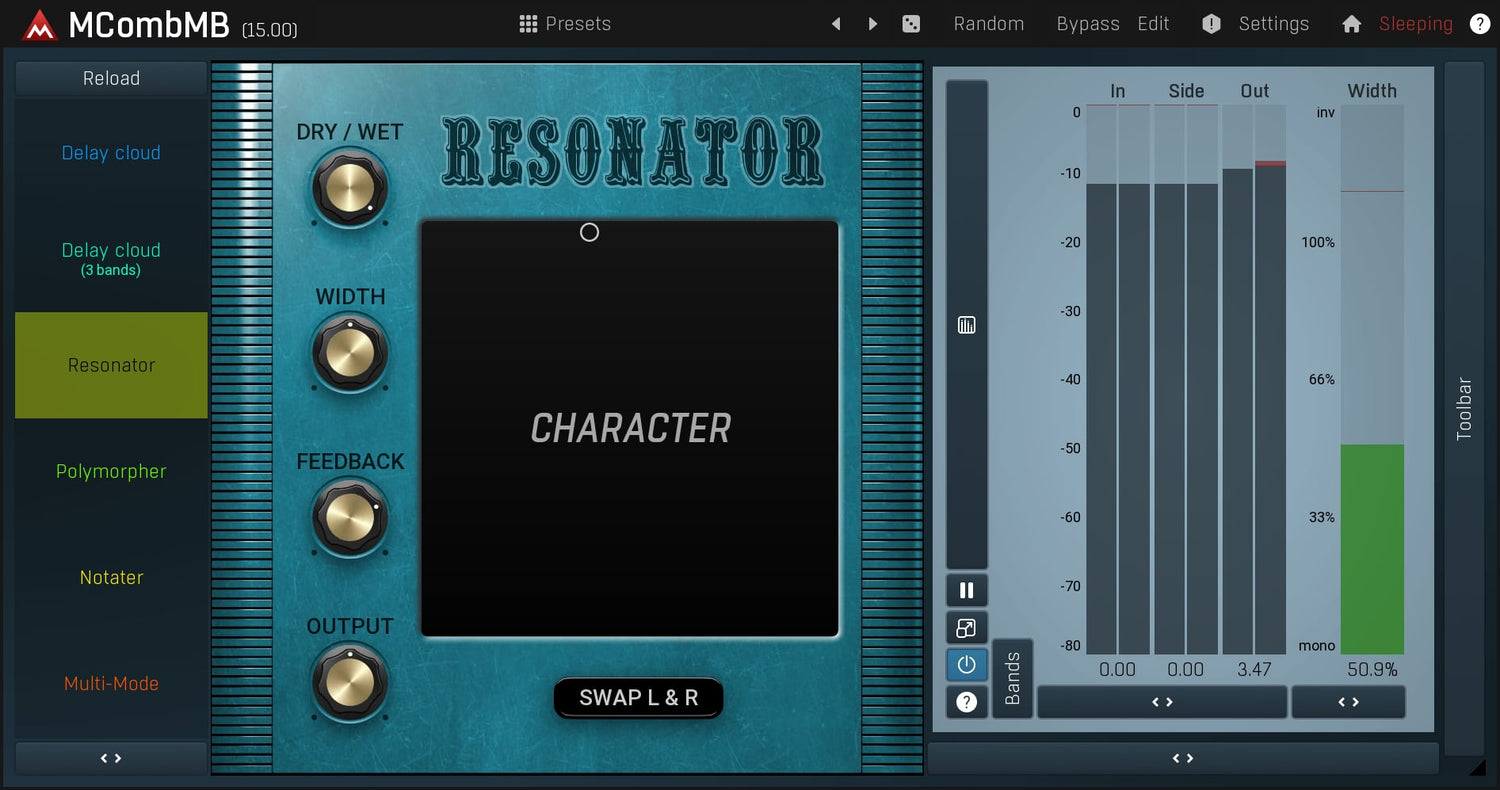Click the Reload button
Image resolution: width=1500 pixels, height=790 pixels.
tap(111, 78)
